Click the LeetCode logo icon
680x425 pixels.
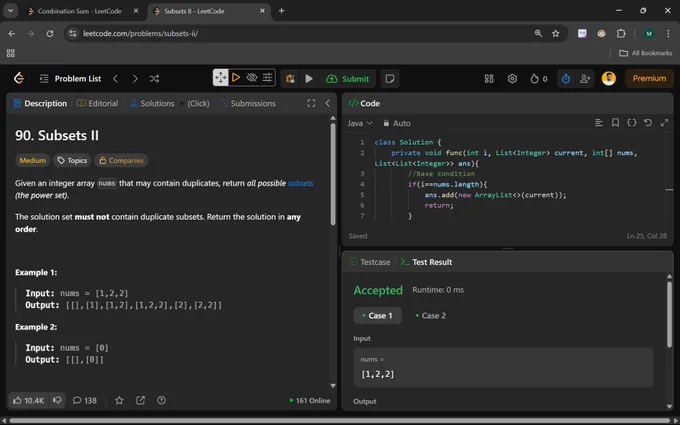(19, 78)
